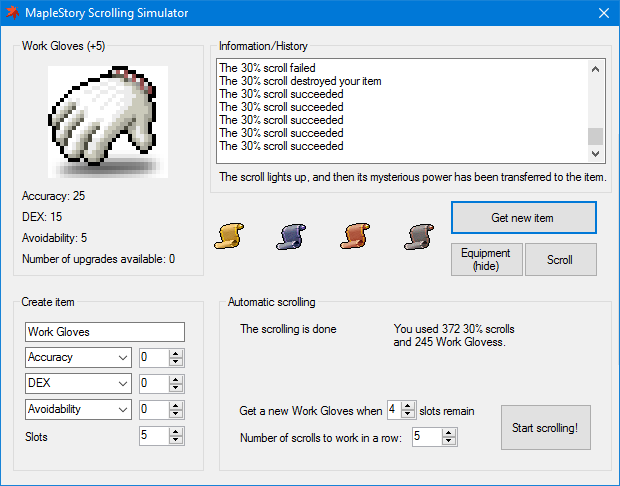
Task: Decrease number of scrolls in a row
Action: (448, 441)
